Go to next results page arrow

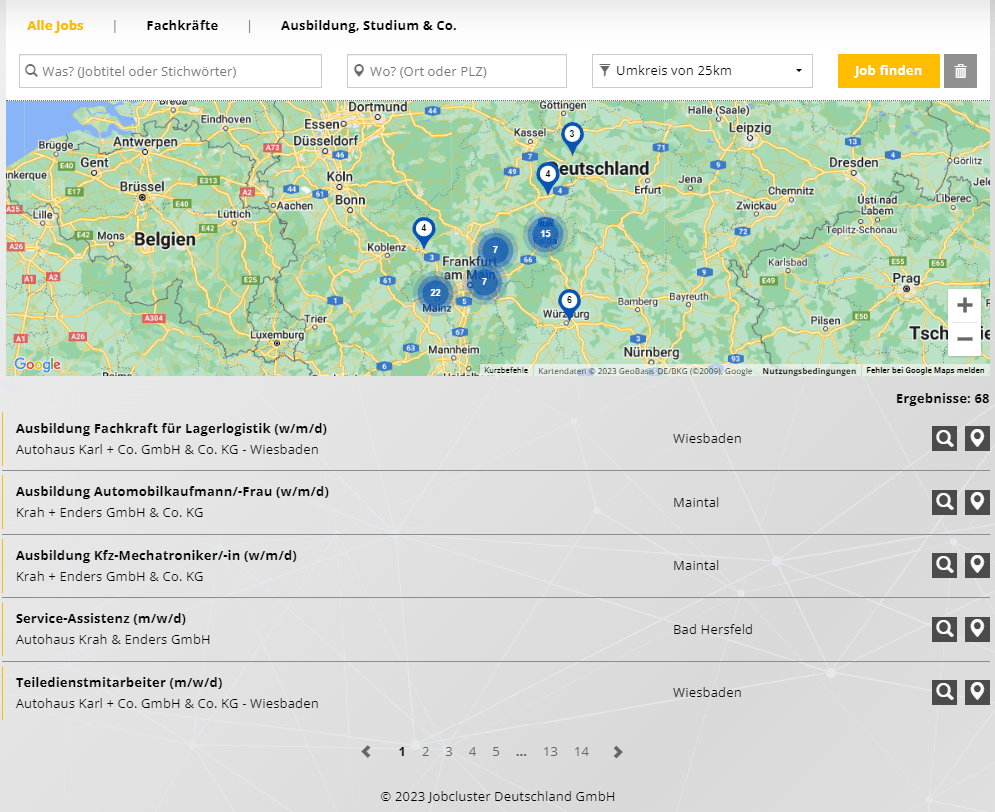point(618,752)
